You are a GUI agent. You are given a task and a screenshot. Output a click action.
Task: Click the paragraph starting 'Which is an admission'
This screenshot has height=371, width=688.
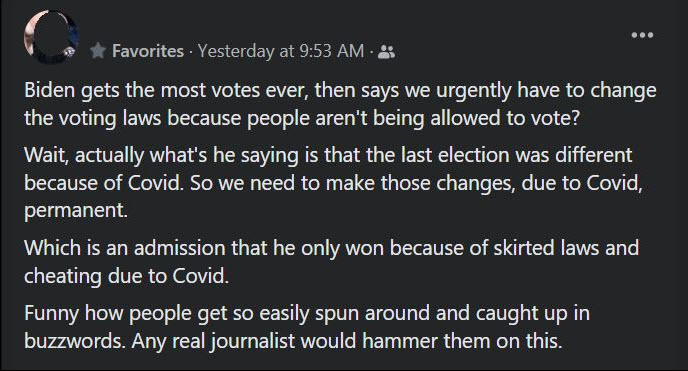331,262
